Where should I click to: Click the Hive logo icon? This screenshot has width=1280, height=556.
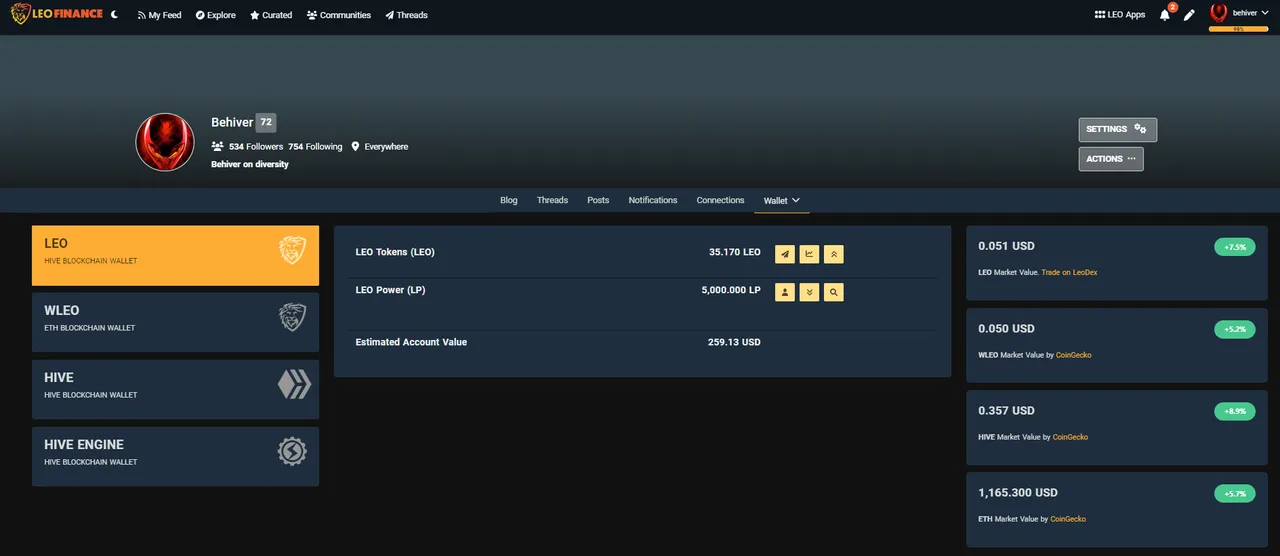[294, 385]
